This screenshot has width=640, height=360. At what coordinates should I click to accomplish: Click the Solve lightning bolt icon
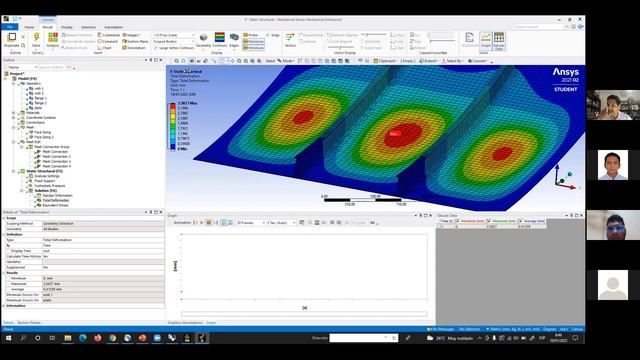pos(36,38)
